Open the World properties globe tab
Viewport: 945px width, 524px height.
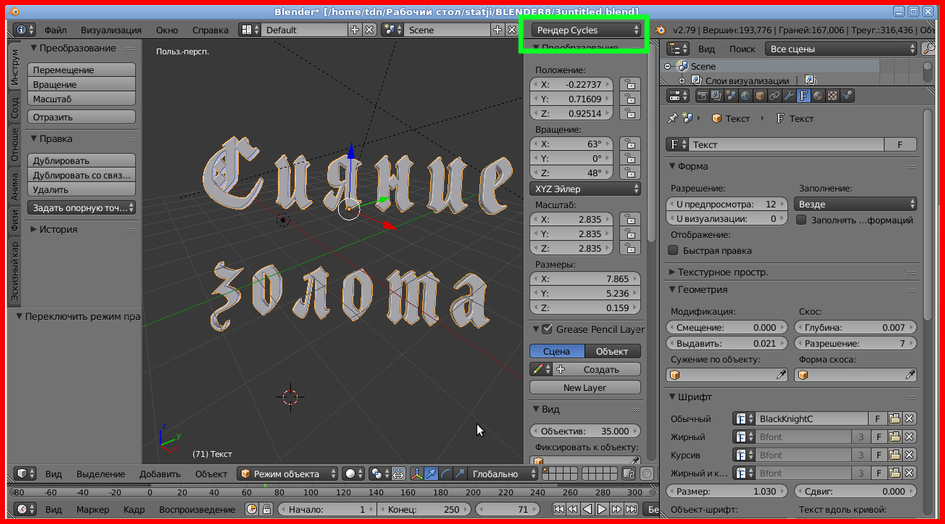(746, 96)
